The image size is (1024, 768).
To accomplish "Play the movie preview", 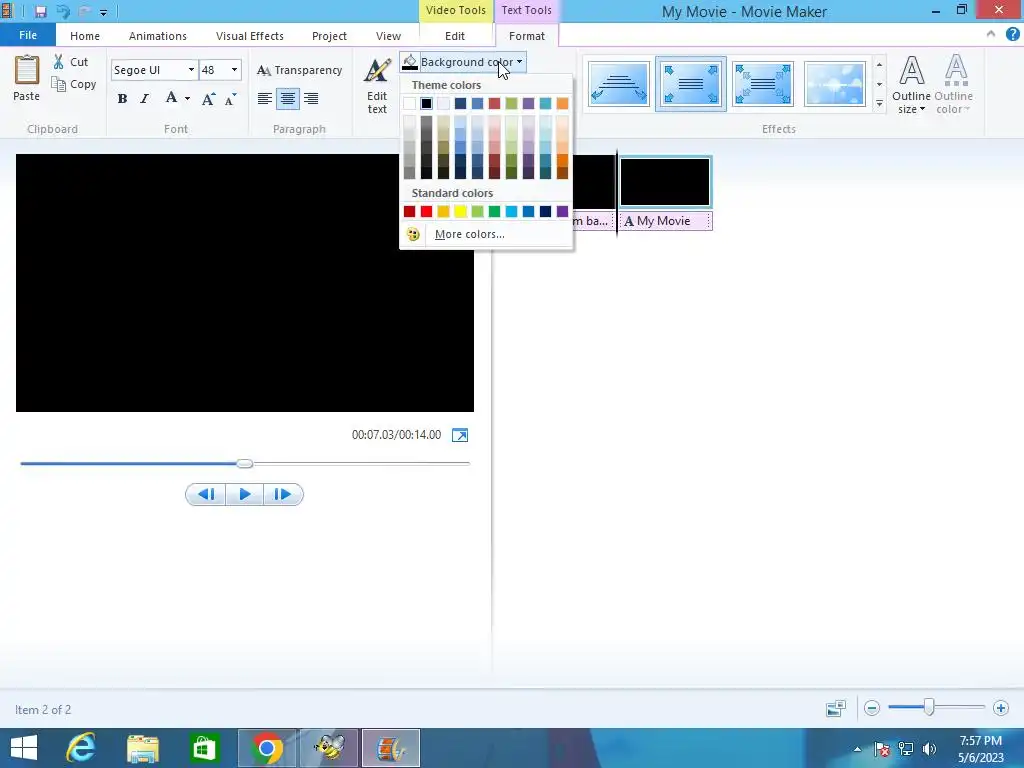I will pos(245,494).
